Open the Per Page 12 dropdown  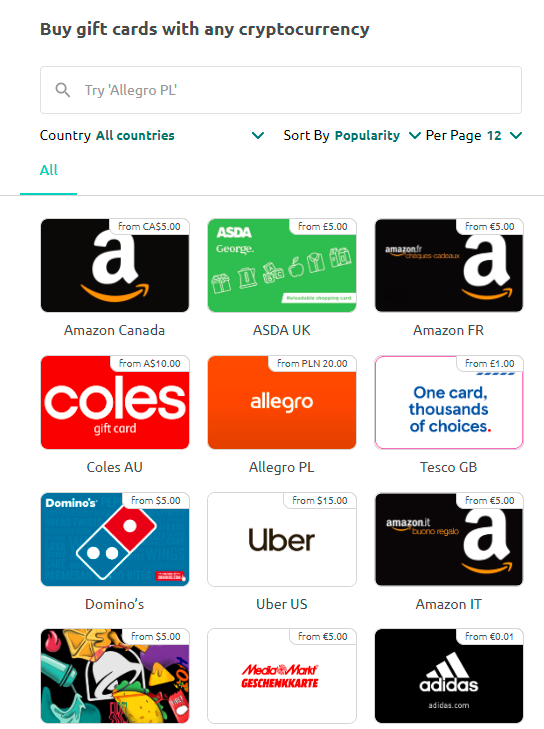(474, 135)
